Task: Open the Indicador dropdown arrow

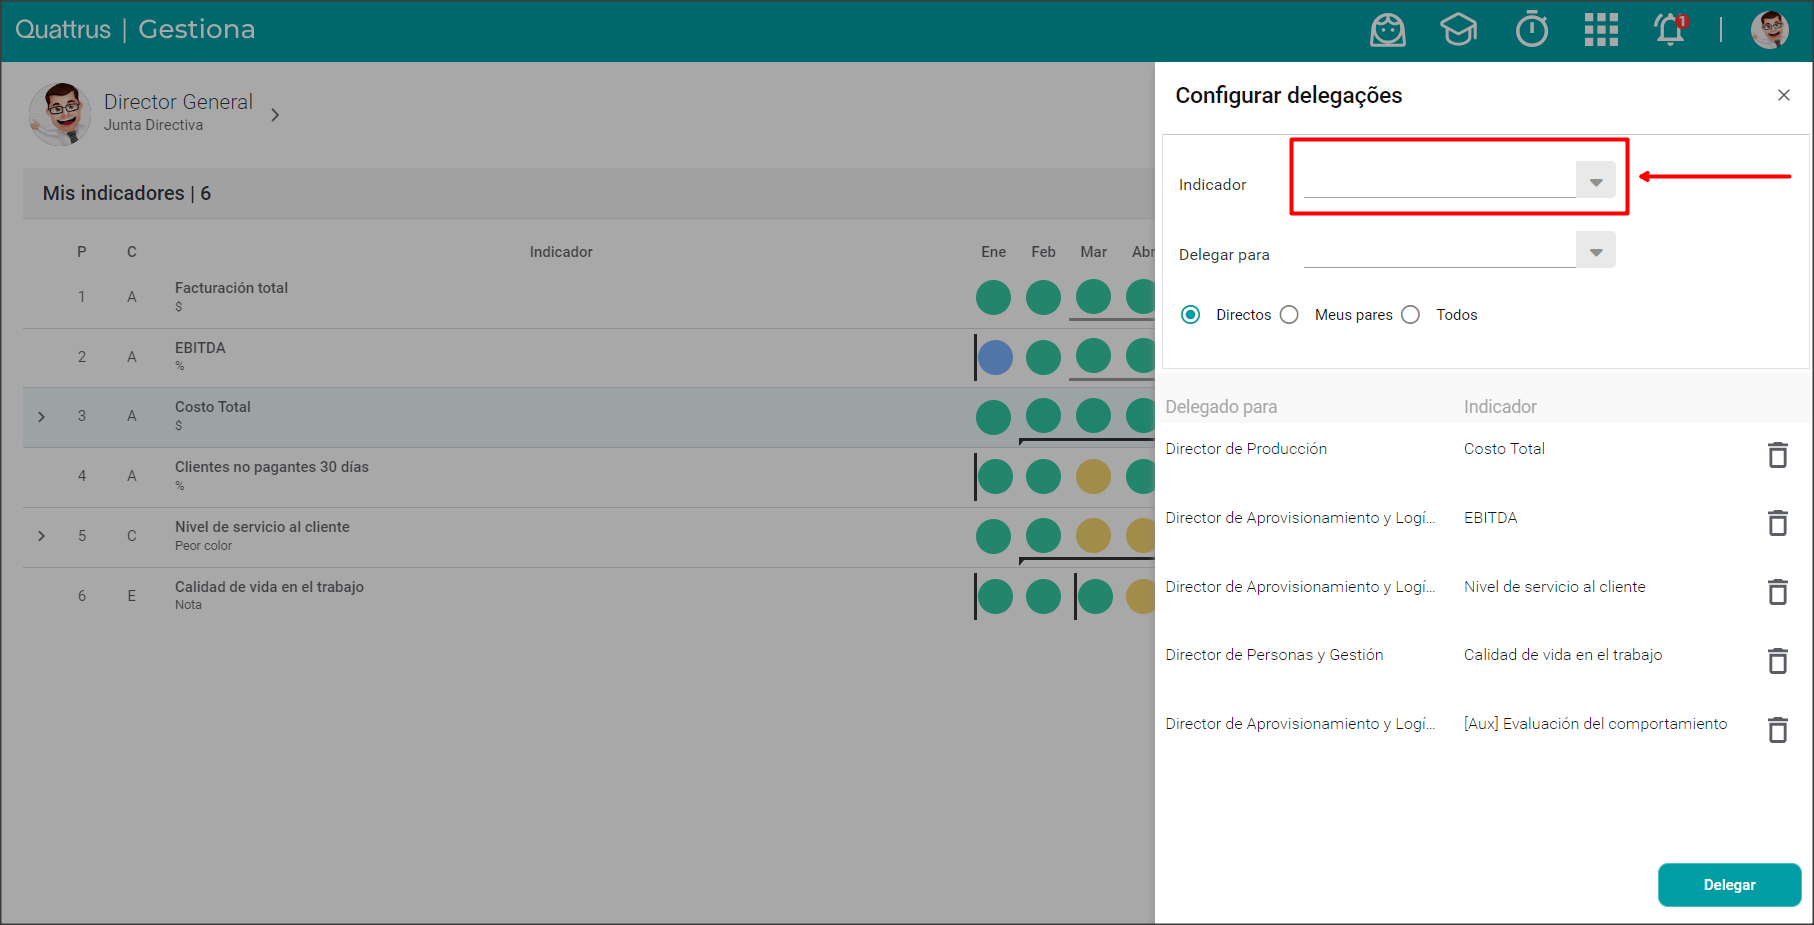Action: point(1596,182)
